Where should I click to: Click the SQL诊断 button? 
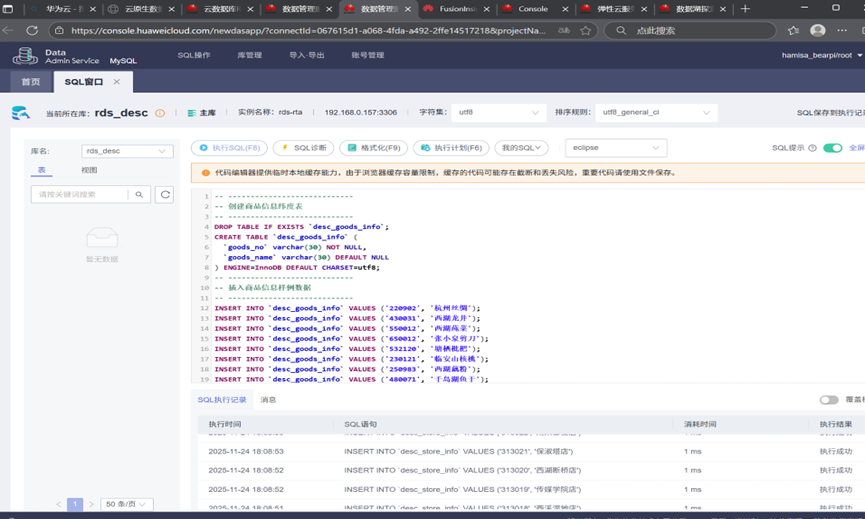[x=303, y=148]
